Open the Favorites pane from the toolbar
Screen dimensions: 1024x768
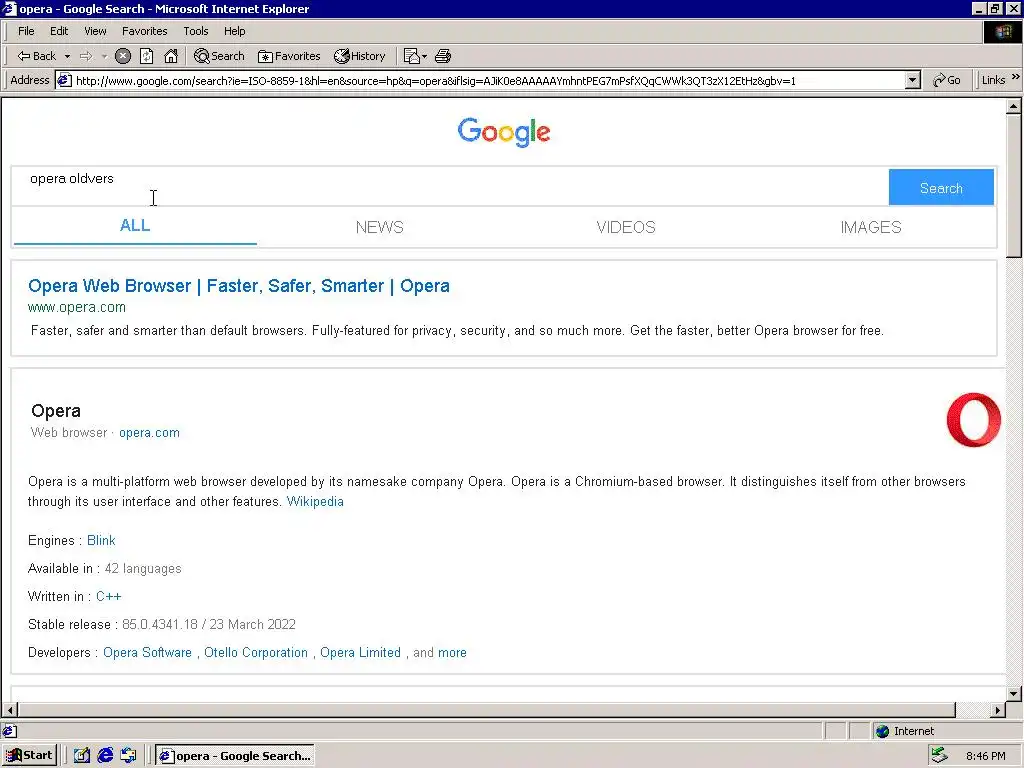(x=289, y=56)
